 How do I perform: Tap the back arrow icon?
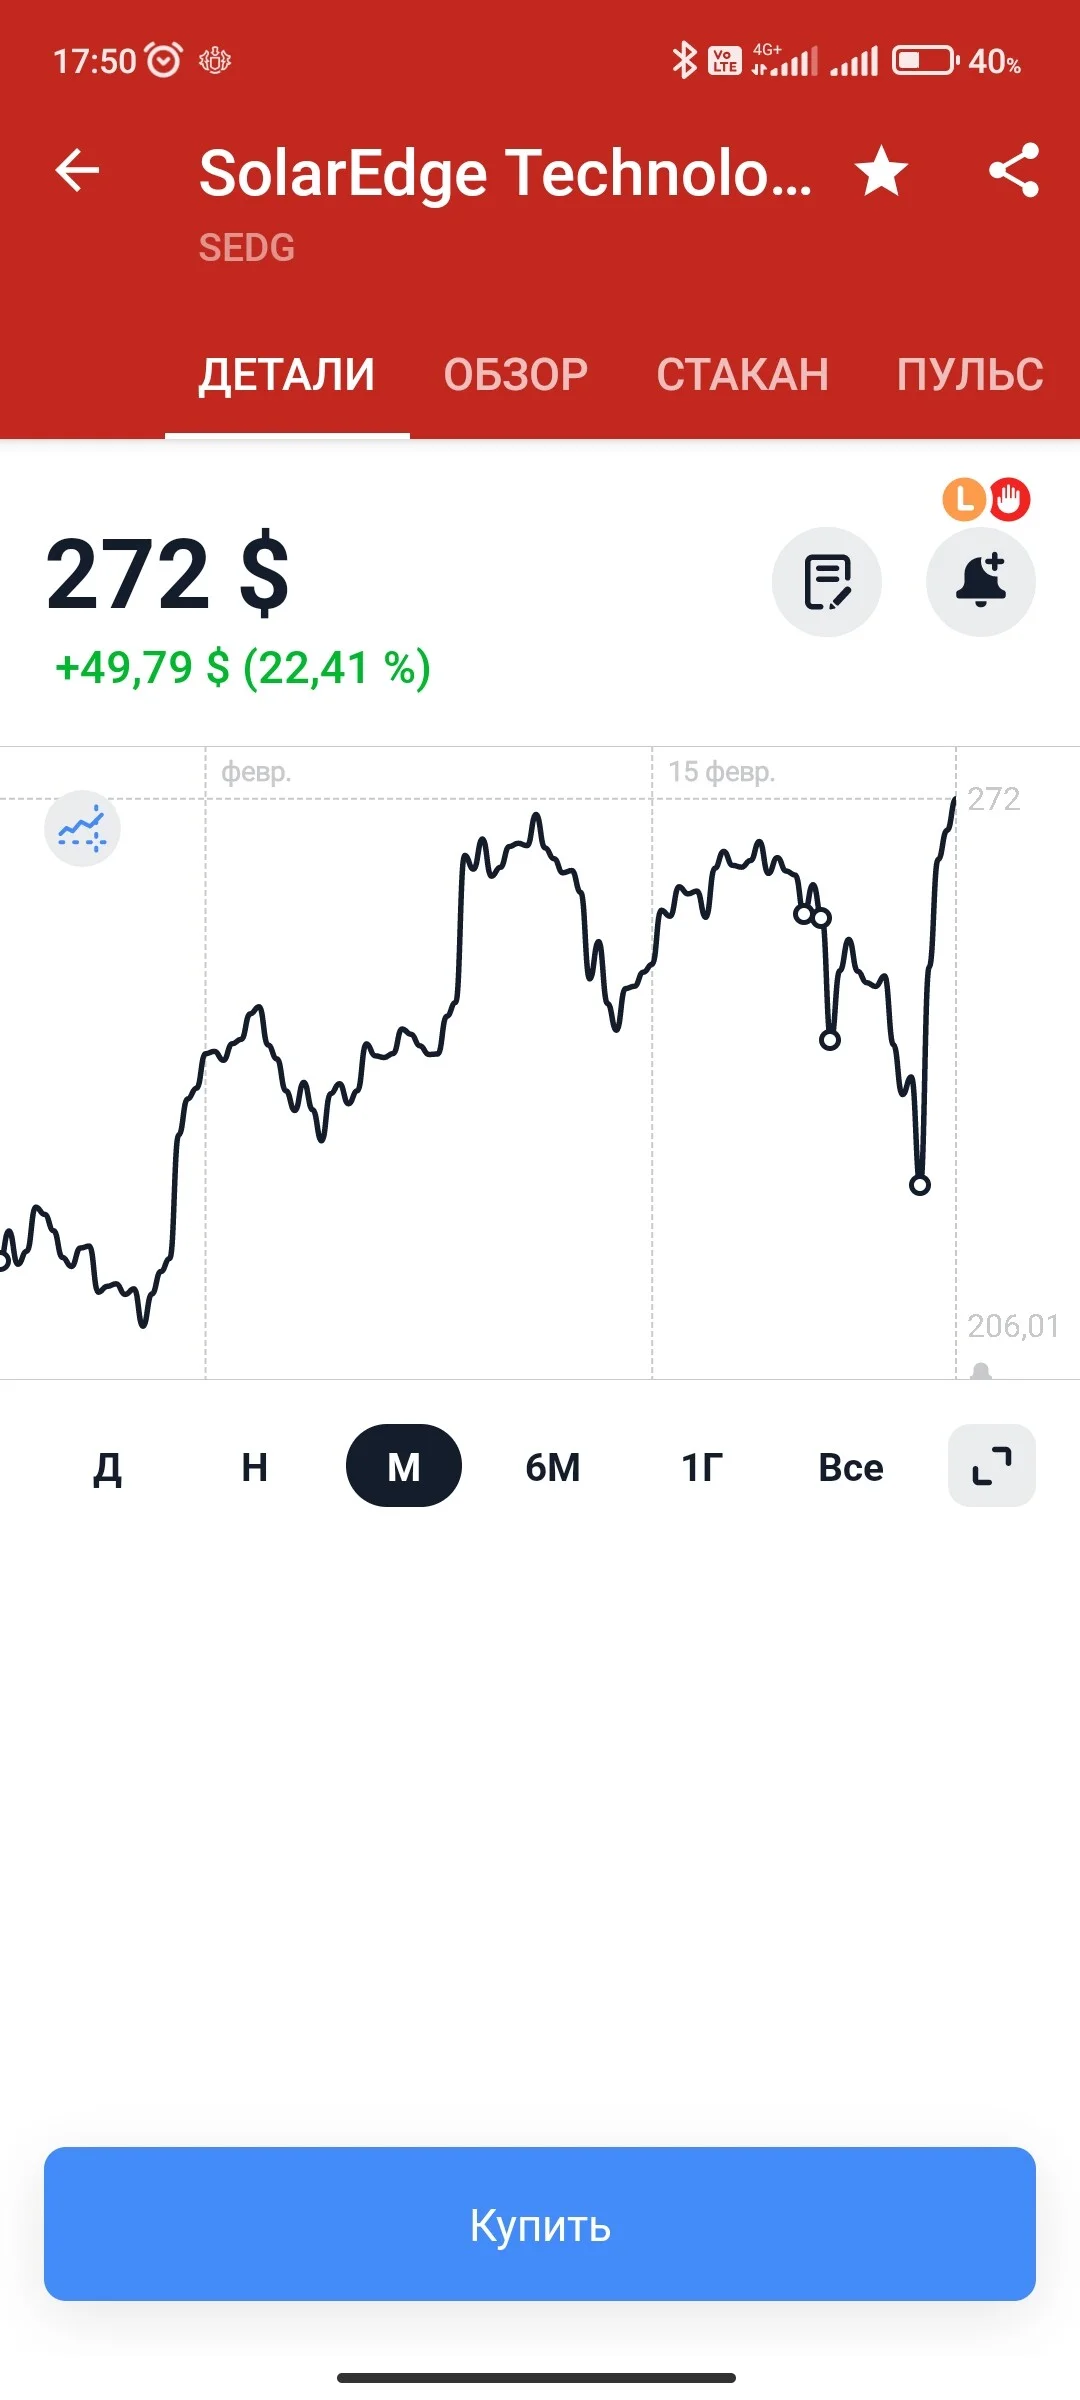[x=77, y=170]
